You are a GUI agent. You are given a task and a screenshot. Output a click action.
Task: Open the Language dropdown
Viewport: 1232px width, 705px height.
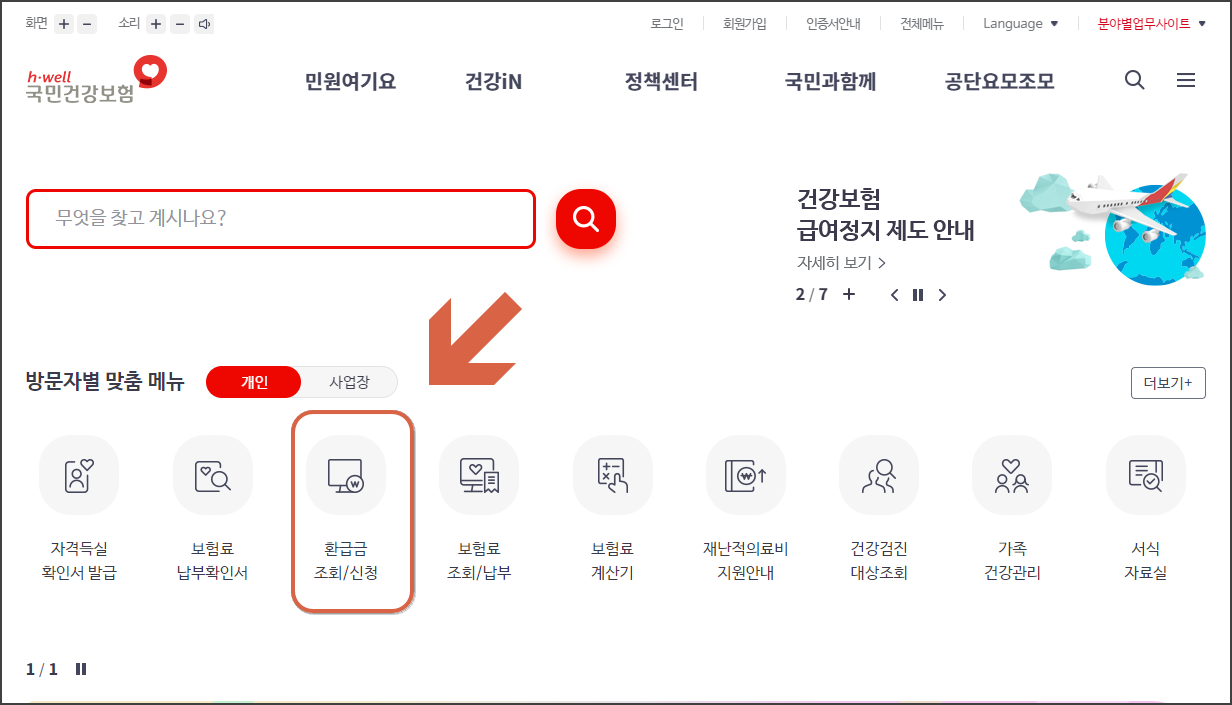(1018, 23)
